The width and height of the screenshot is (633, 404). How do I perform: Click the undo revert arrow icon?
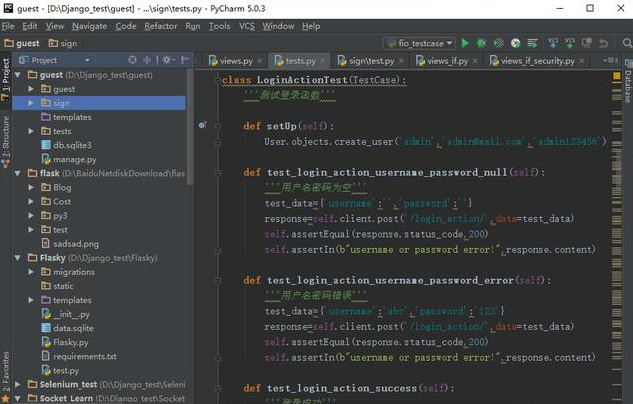(x=604, y=43)
